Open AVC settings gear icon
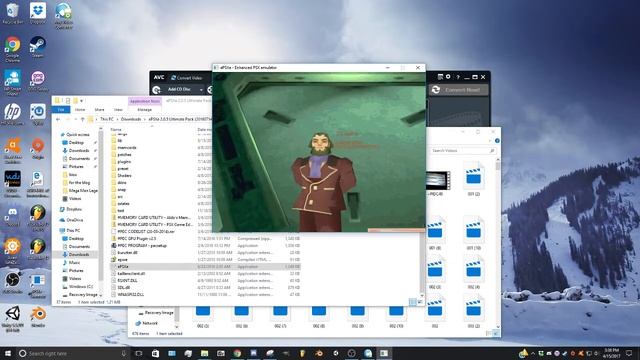Image resolution: width=640 pixels, height=360 pixels. pos(448,77)
